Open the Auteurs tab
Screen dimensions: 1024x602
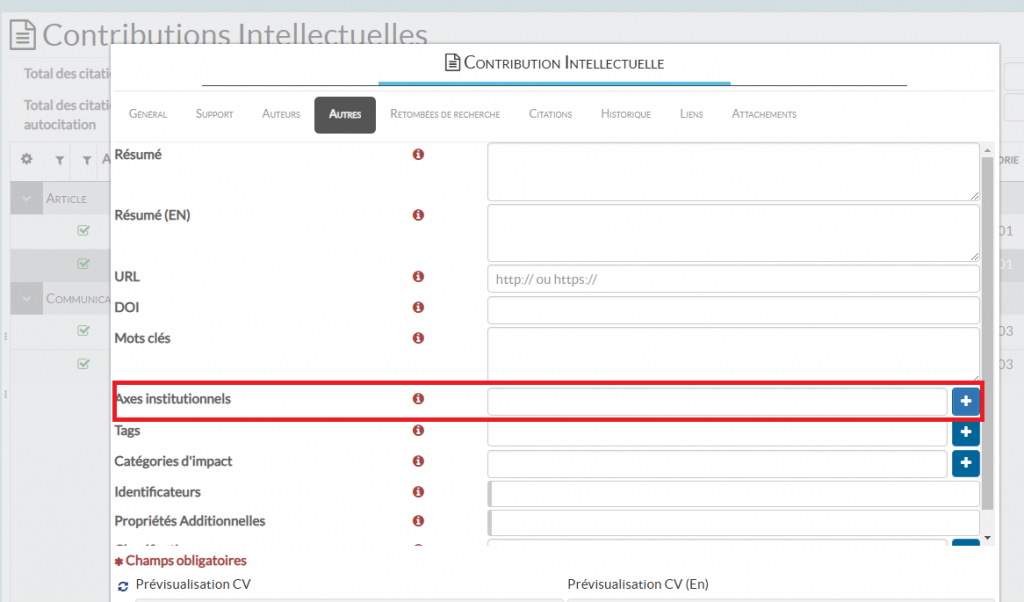281,114
